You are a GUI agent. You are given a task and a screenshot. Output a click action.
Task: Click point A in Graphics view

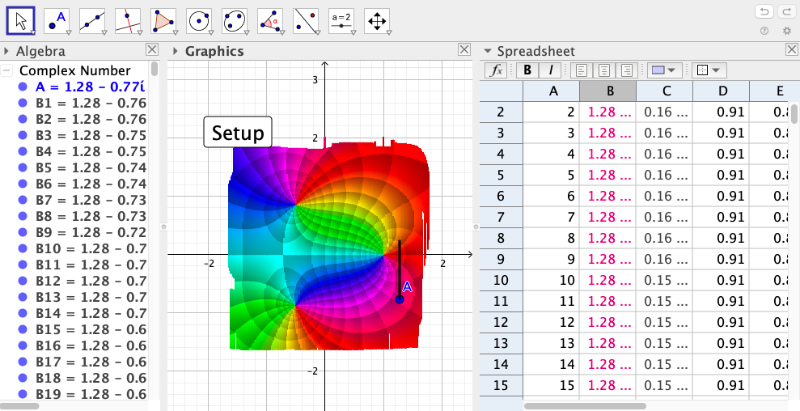(x=399, y=299)
